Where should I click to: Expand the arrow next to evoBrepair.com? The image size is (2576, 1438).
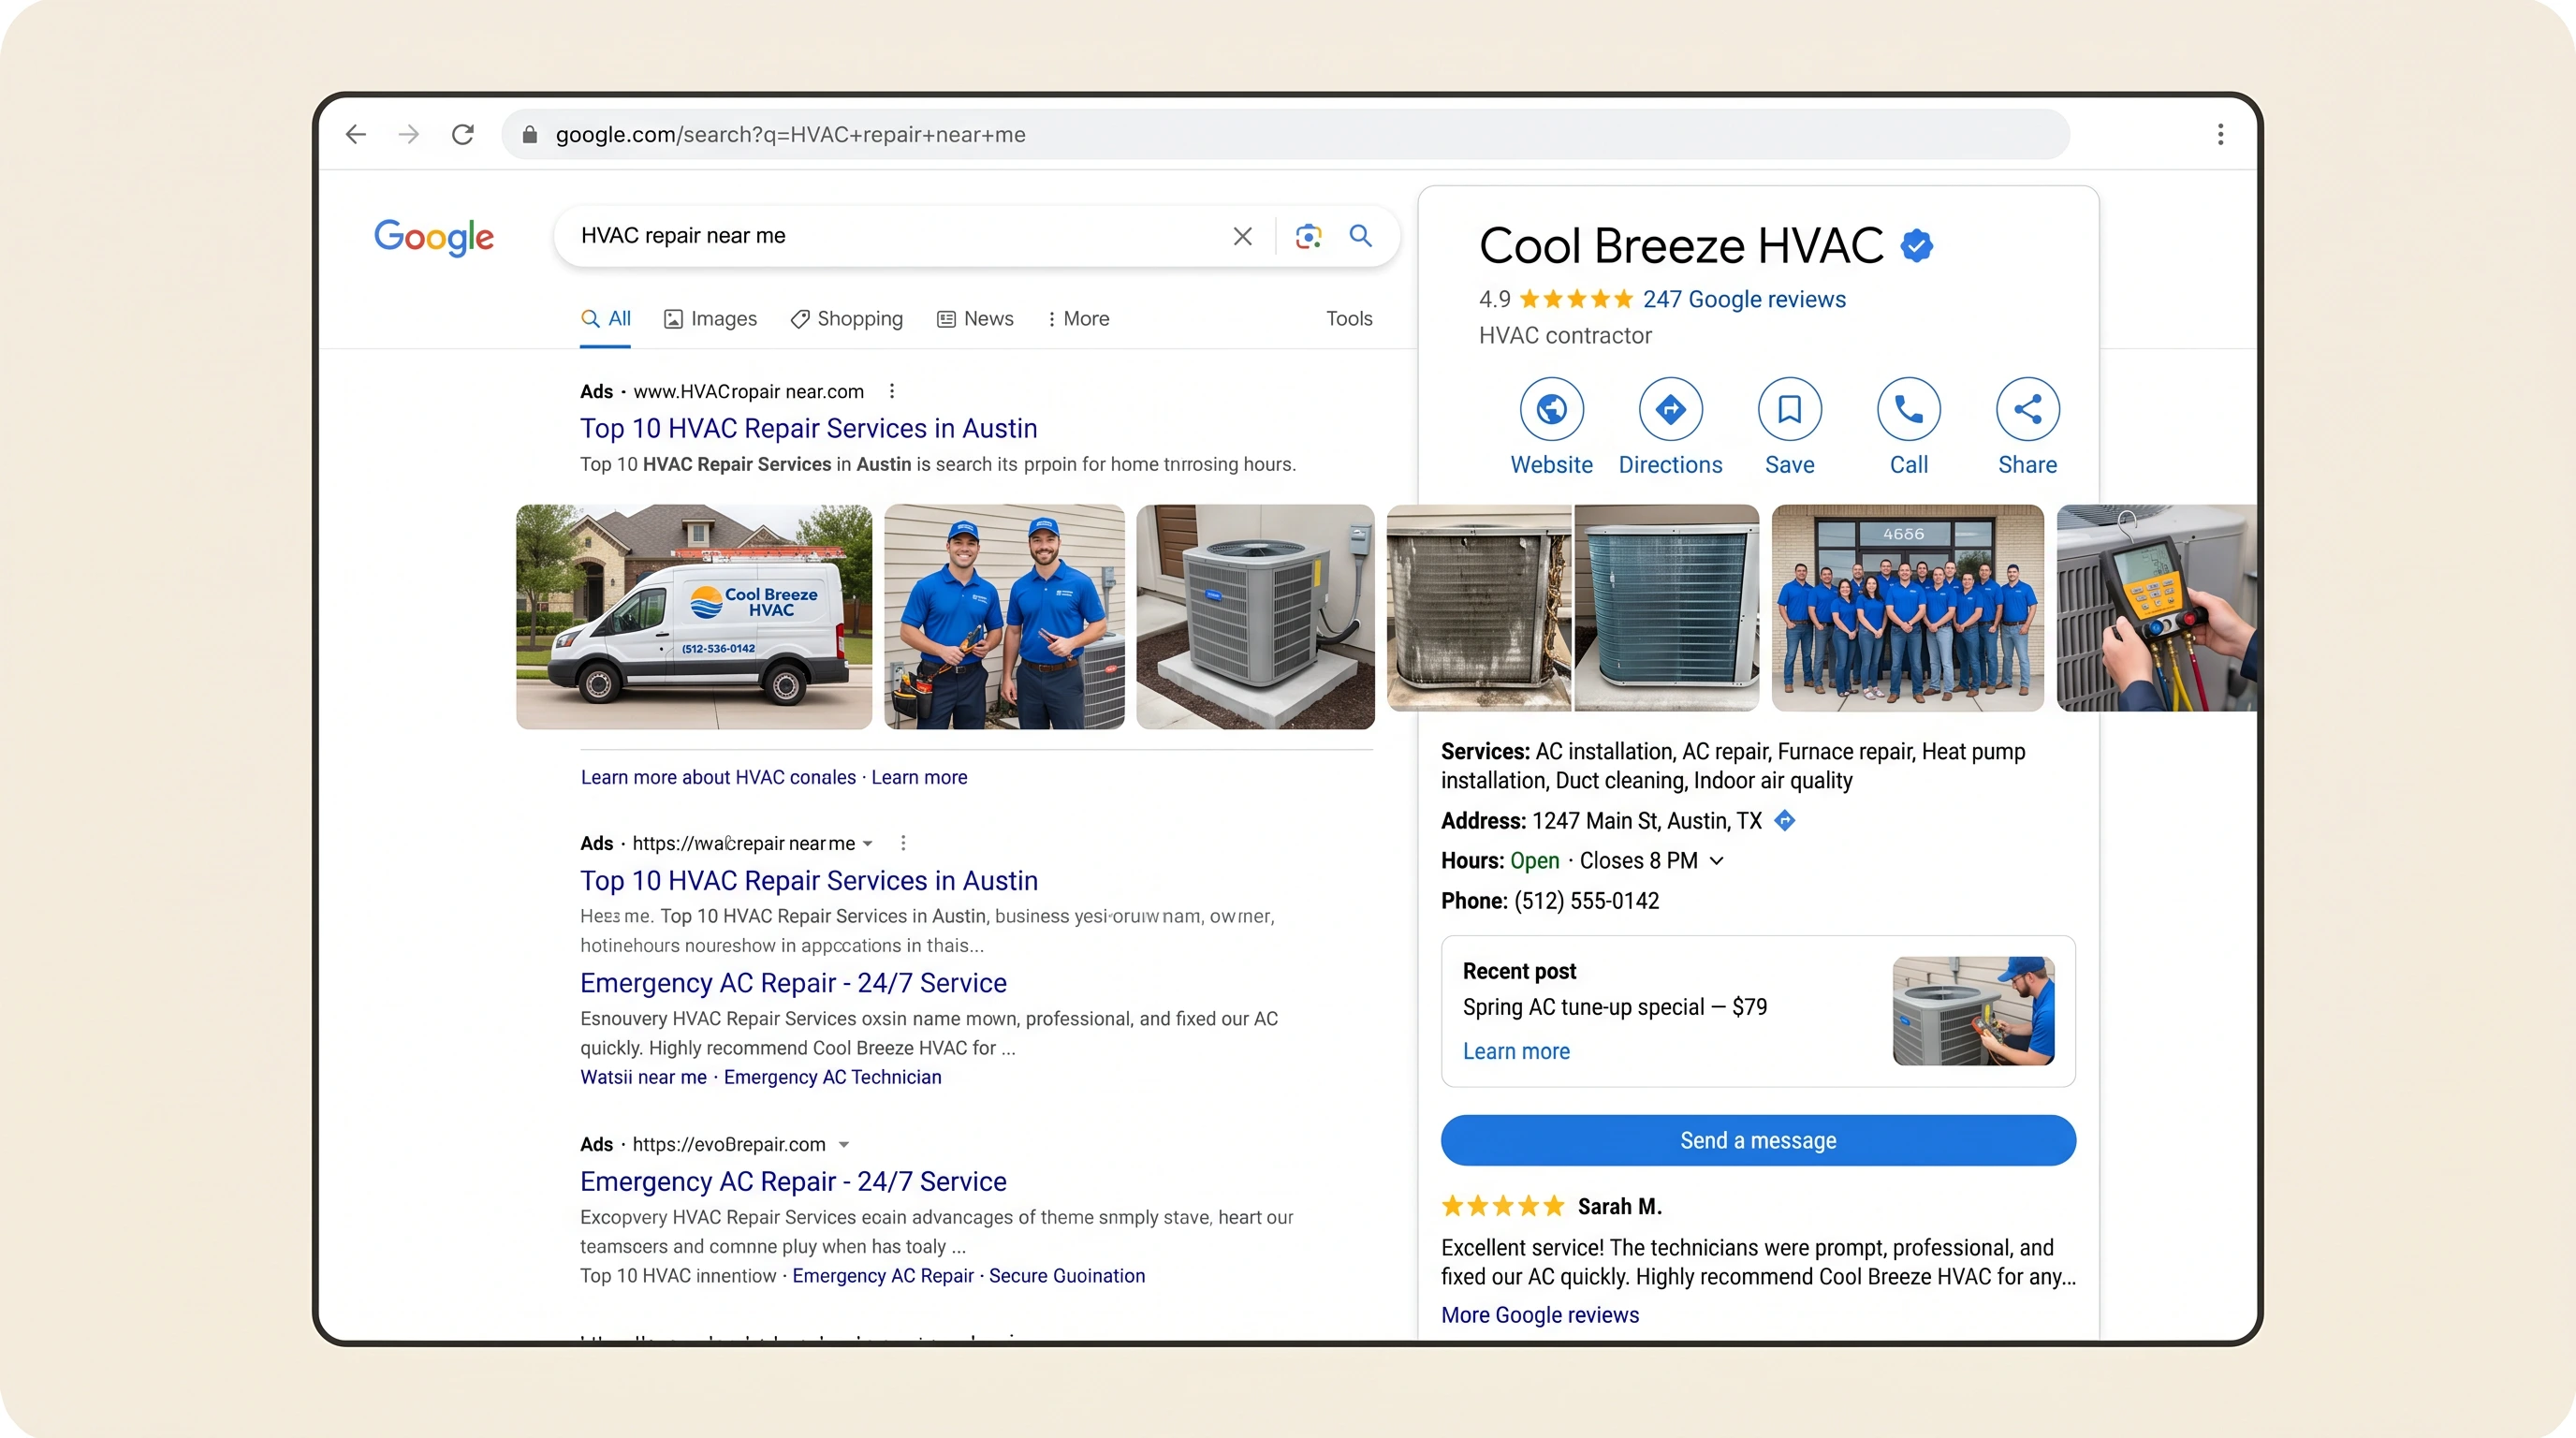click(x=843, y=1144)
